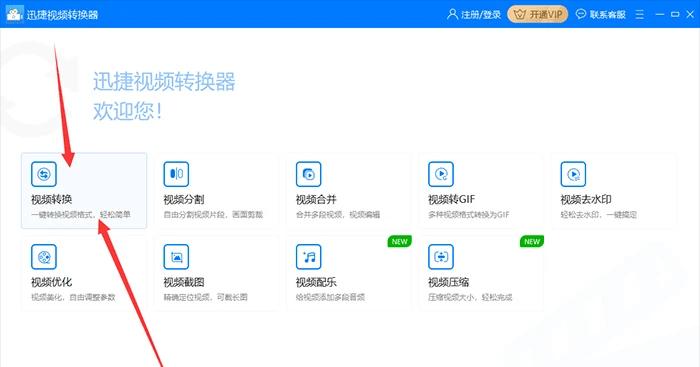Click the 视频截图 label text
Image resolution: width=700 pixels, height=367 pixels.
(x=183, y=282)
